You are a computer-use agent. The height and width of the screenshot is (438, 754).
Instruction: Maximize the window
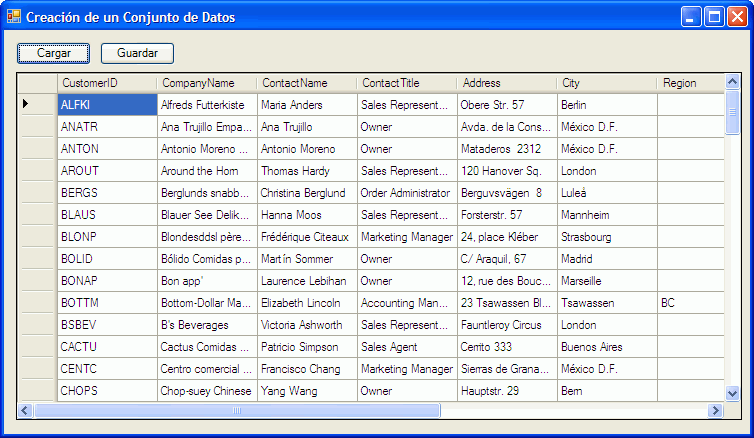coord(715,17)
